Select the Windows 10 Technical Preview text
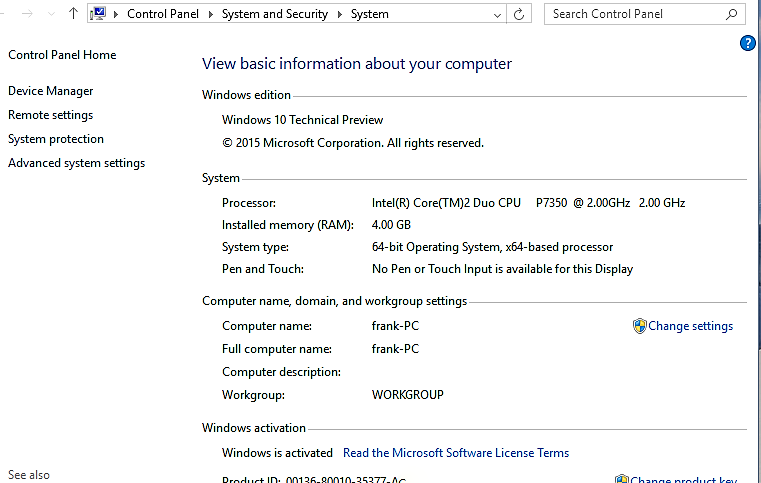 (x=302, y=120)
